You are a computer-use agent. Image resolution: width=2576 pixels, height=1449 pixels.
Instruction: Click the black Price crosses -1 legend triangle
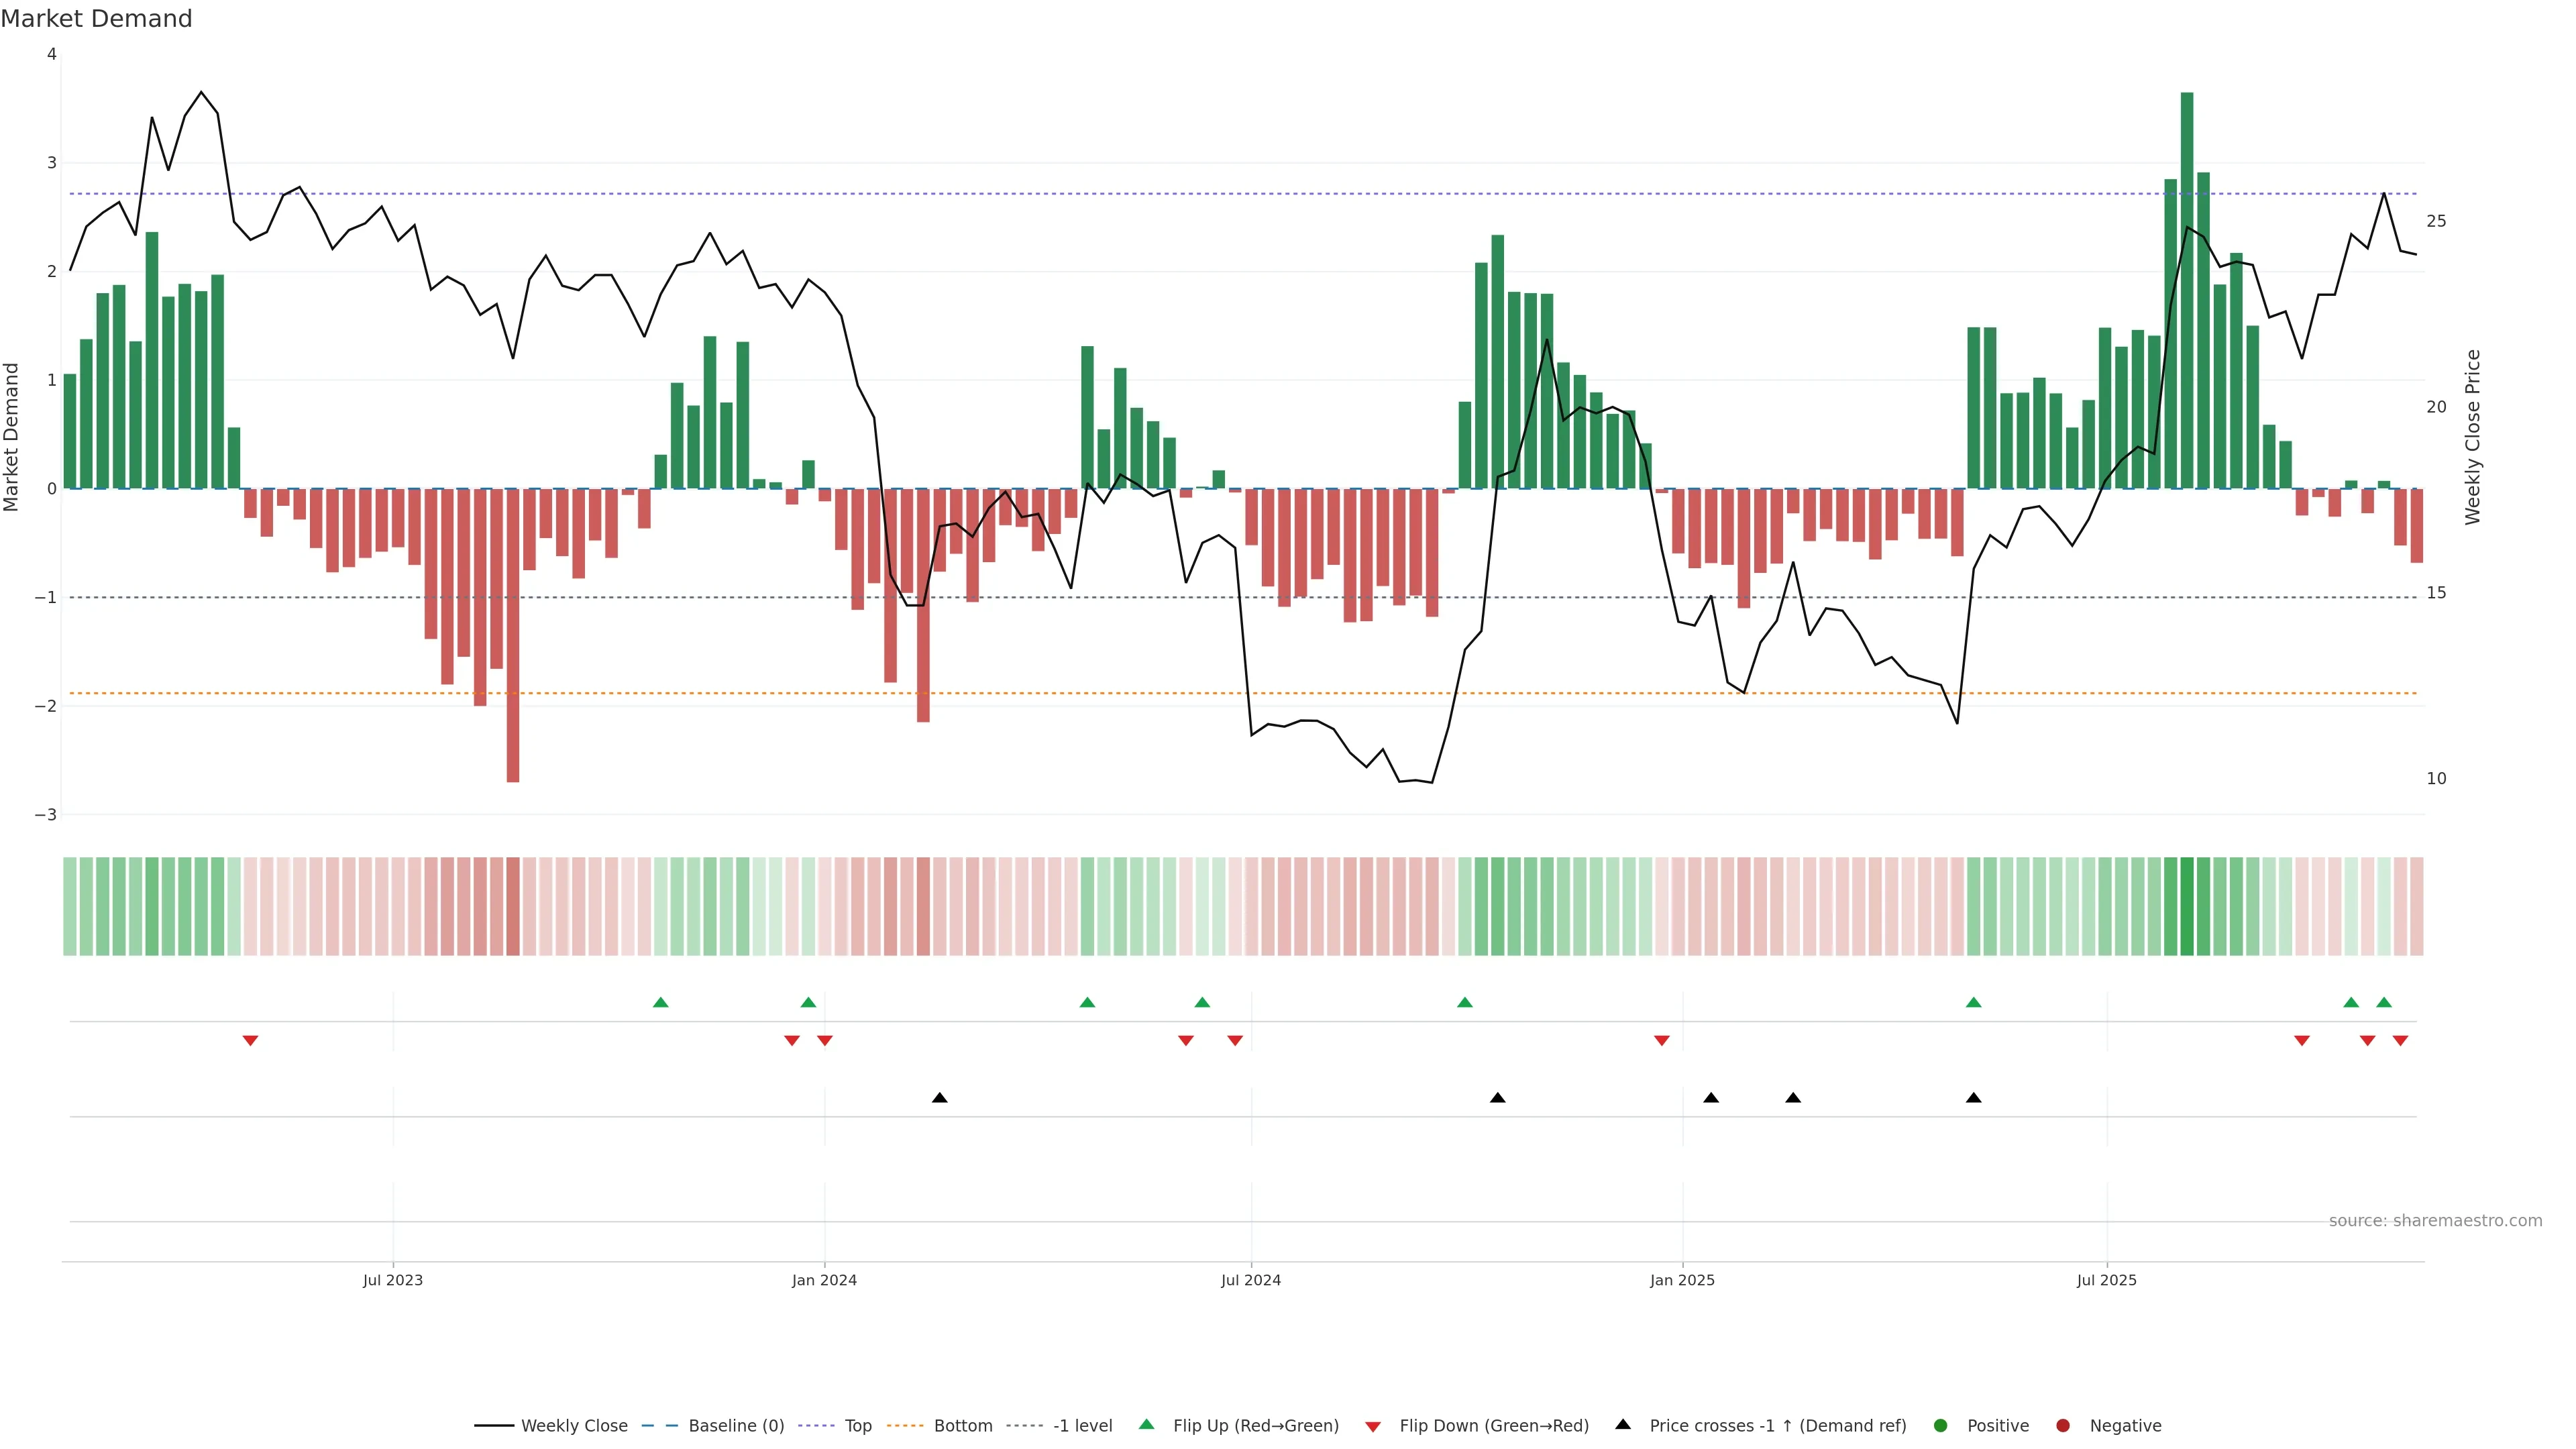point(1623,1425)
